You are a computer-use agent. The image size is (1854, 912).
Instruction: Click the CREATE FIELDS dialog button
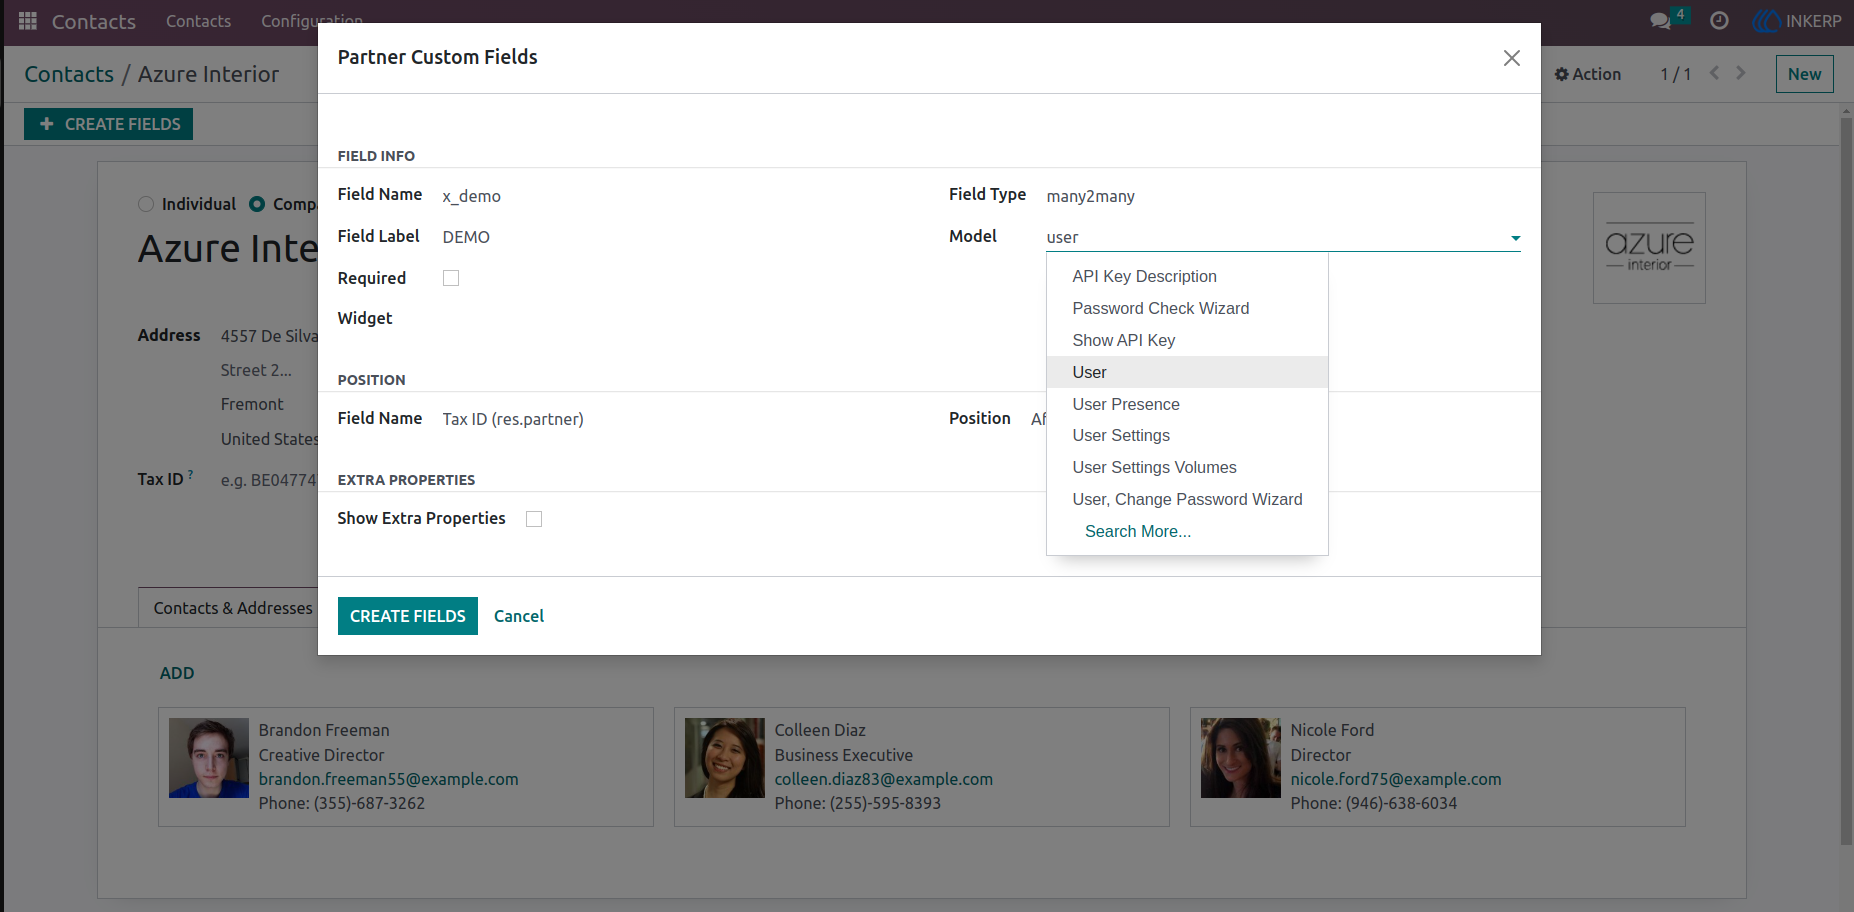pyautogui.click(x=408, y=616)
